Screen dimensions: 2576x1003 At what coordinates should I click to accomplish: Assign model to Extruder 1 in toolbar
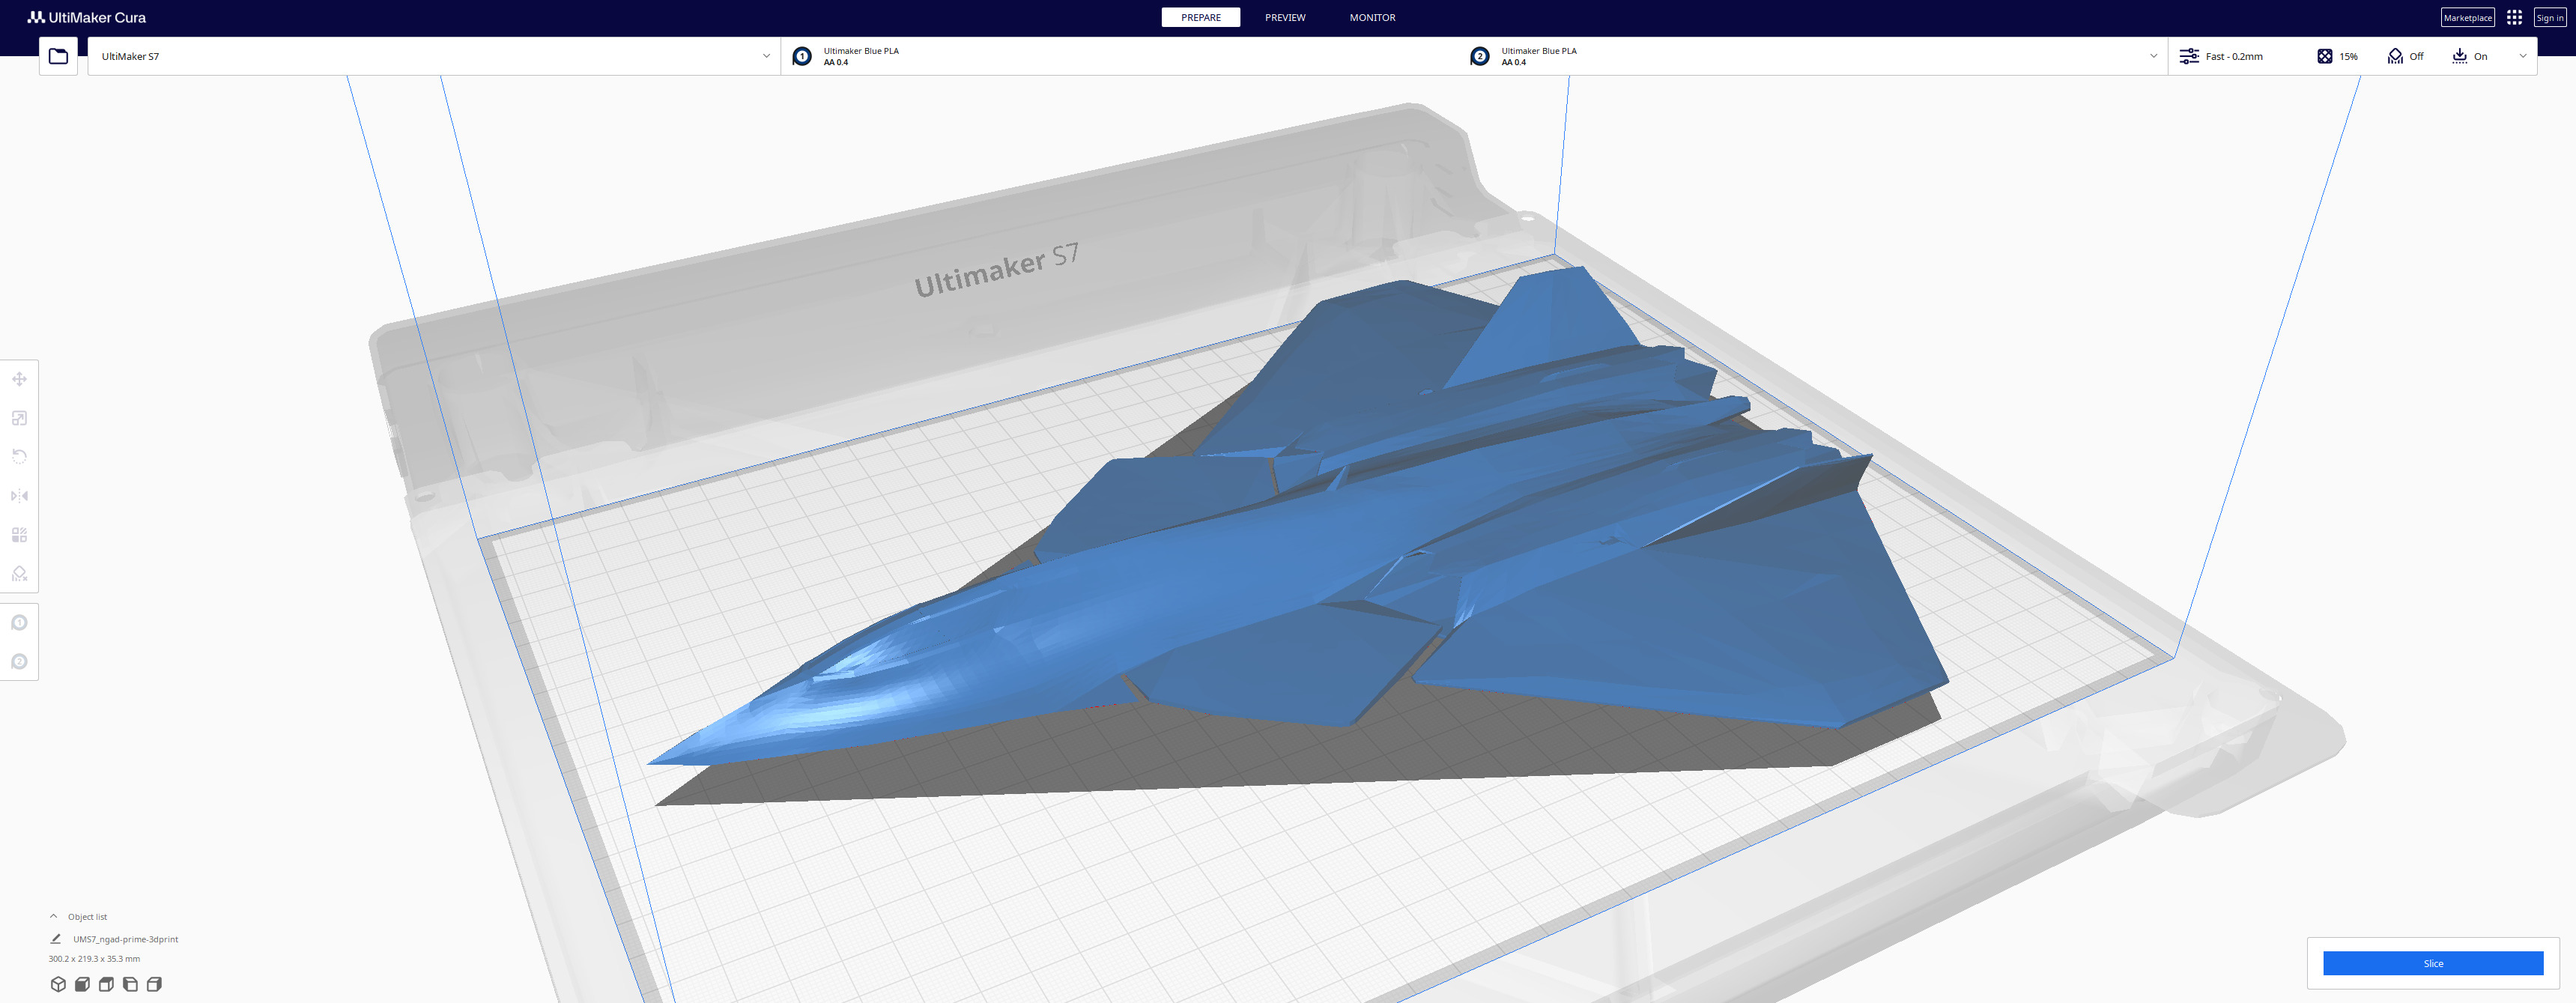tap(19, 623)
